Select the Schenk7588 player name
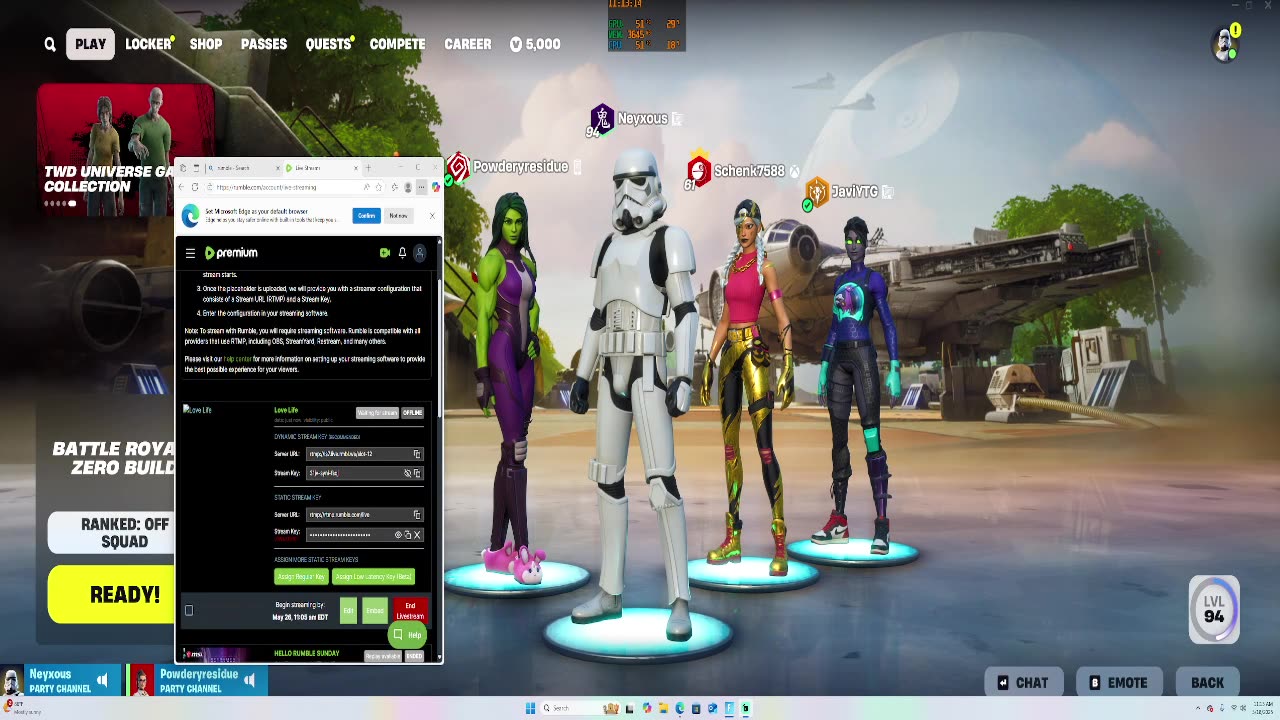The width and height of the screenshot is (1280, 720). pos(749,171)
